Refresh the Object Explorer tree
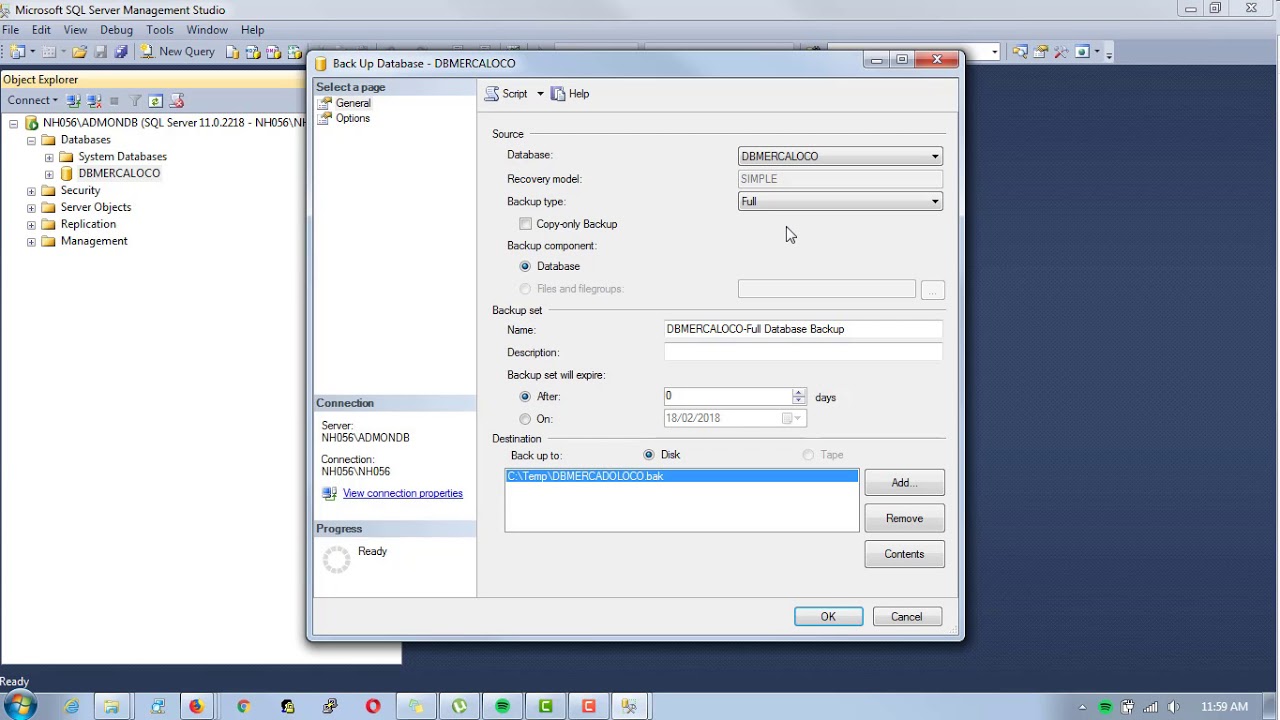Image resolution: width=1280 pixels, height=720 pixels. click(155, 100)
